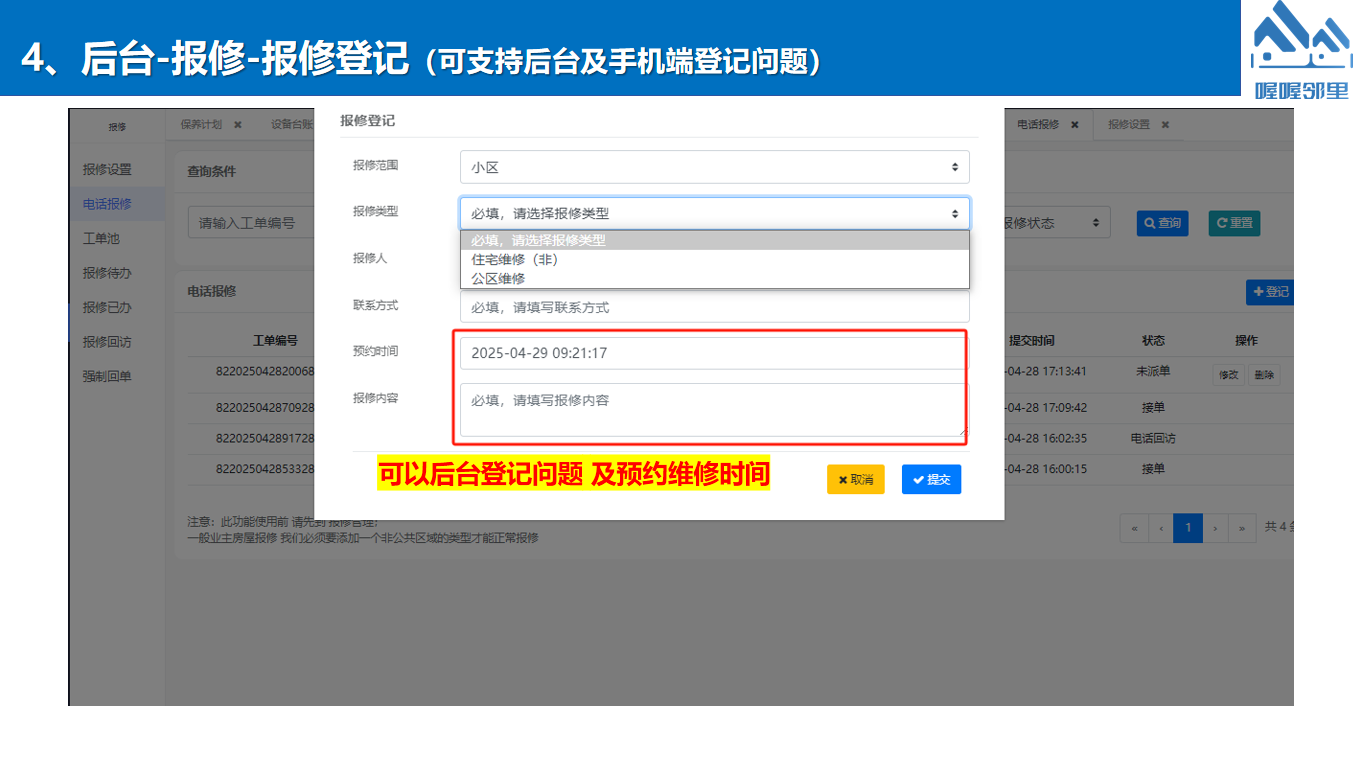Open 工单池 in the left sidebar
Viewport: 1359px width, 768px height.
[101, 238]
